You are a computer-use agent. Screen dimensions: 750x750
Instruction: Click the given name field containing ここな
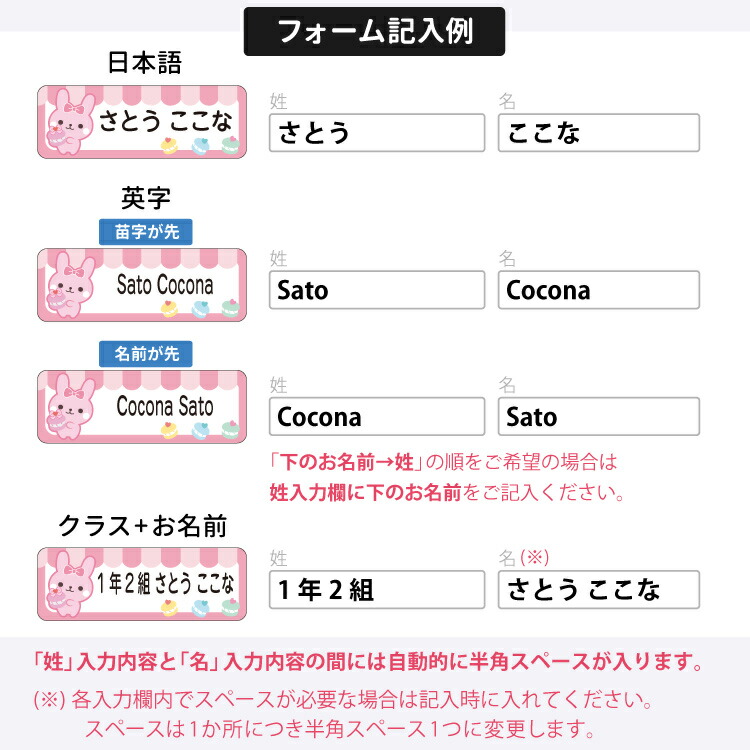[599, 133]
